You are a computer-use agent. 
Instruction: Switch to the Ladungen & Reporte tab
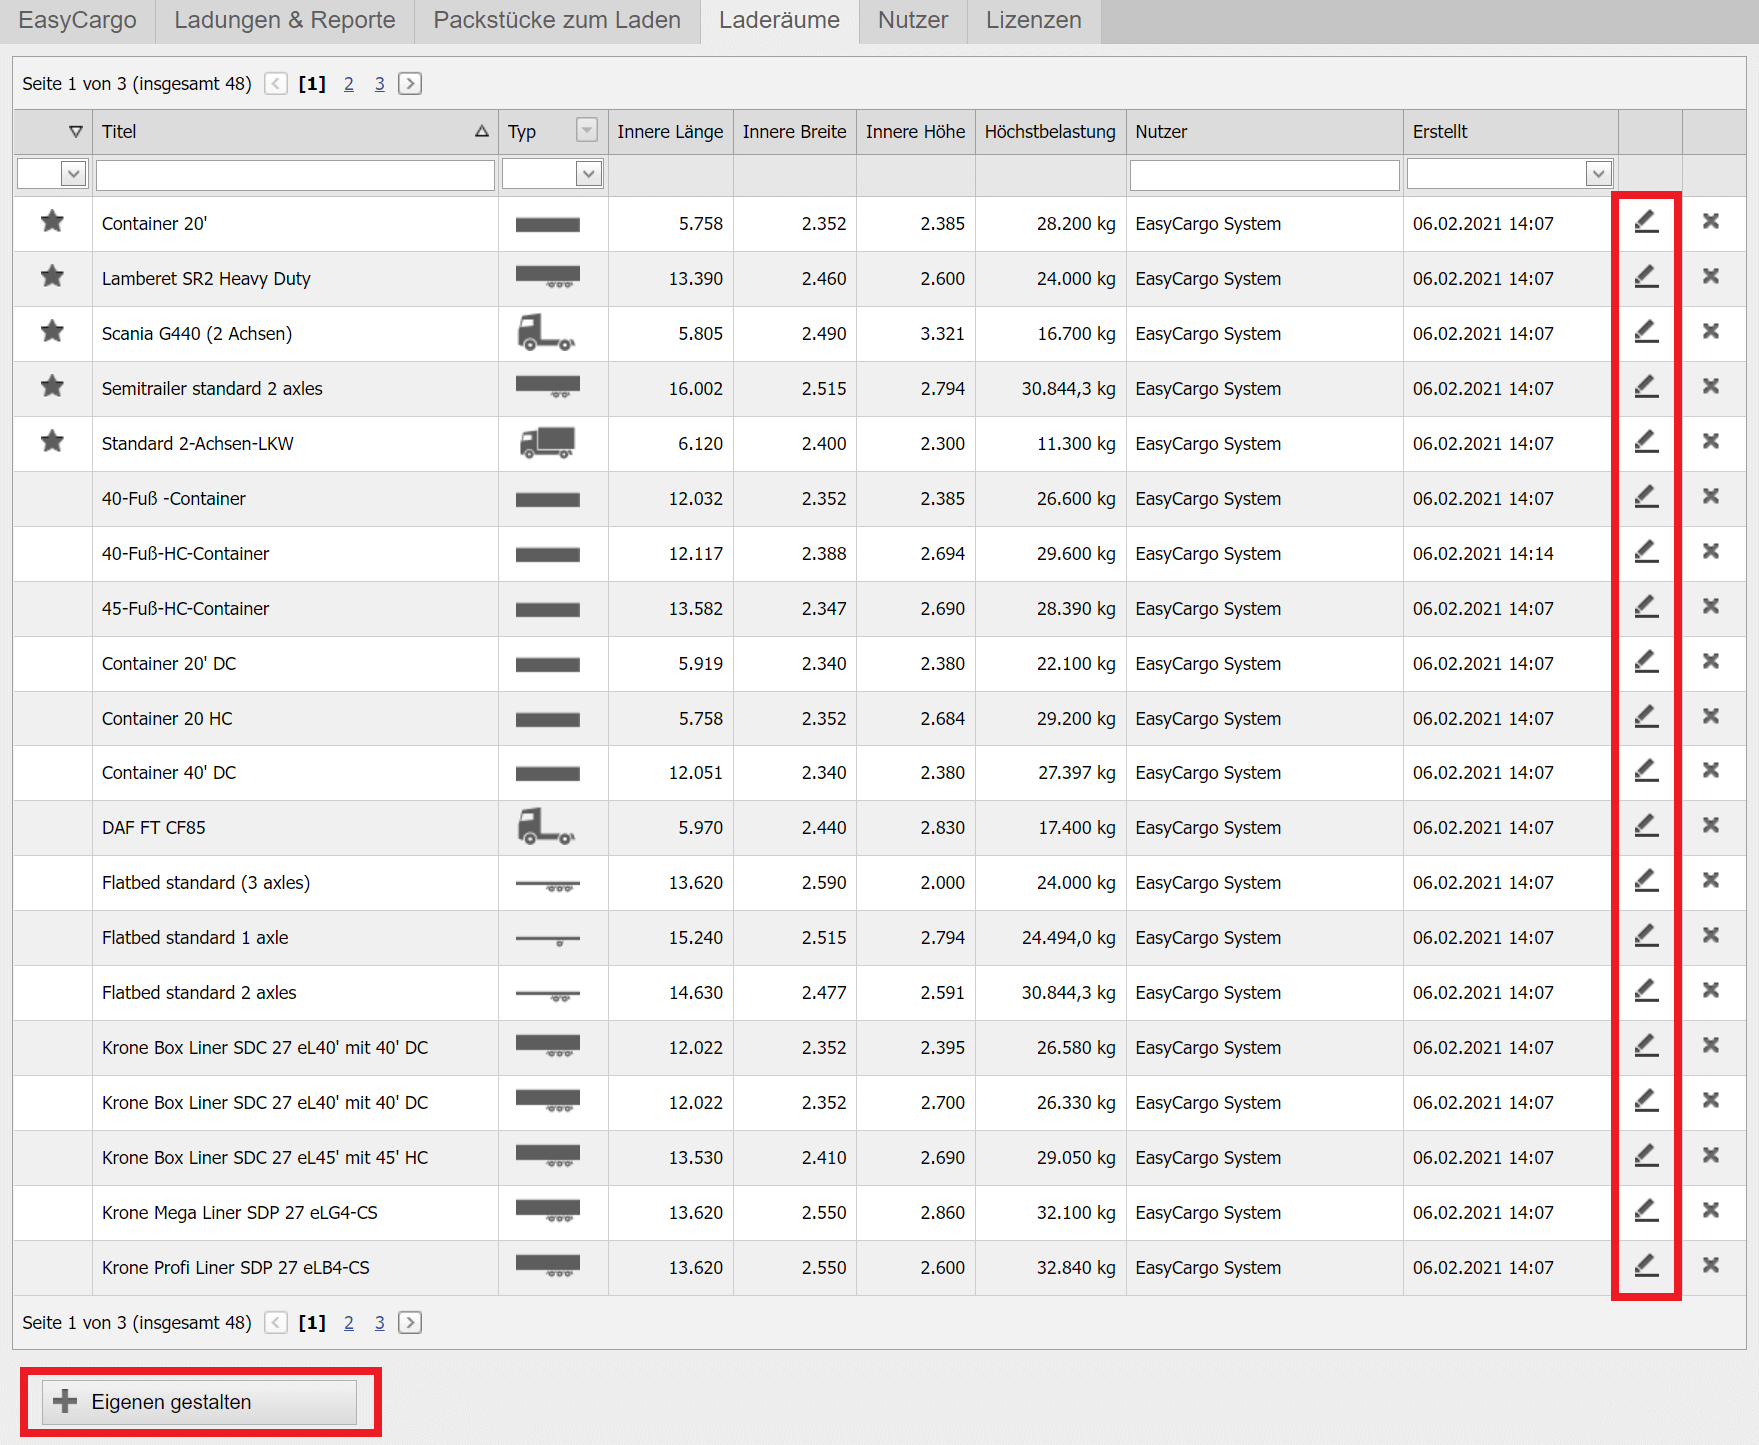point(284,20)
